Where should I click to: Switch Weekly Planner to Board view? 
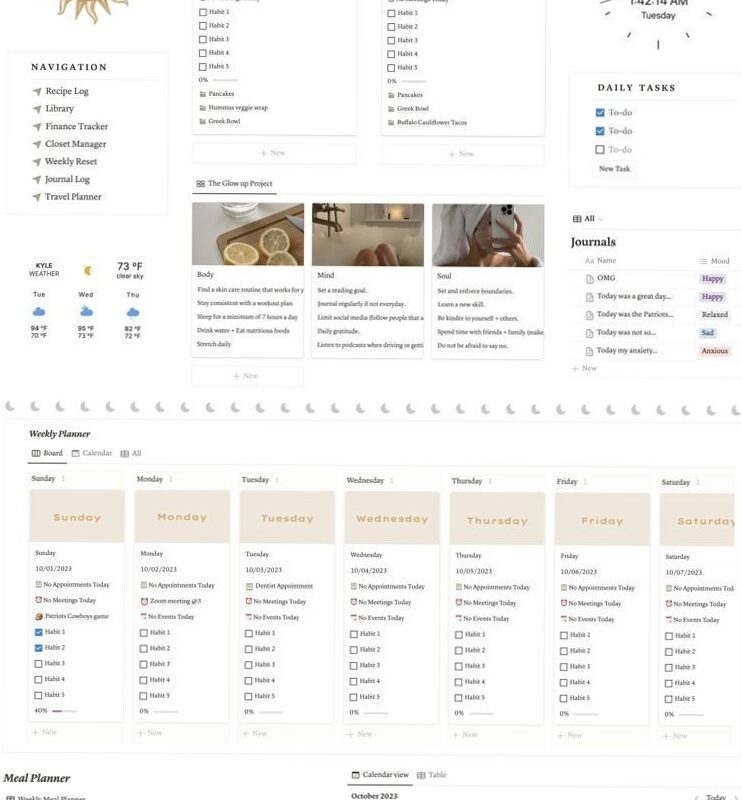point(47,453)
